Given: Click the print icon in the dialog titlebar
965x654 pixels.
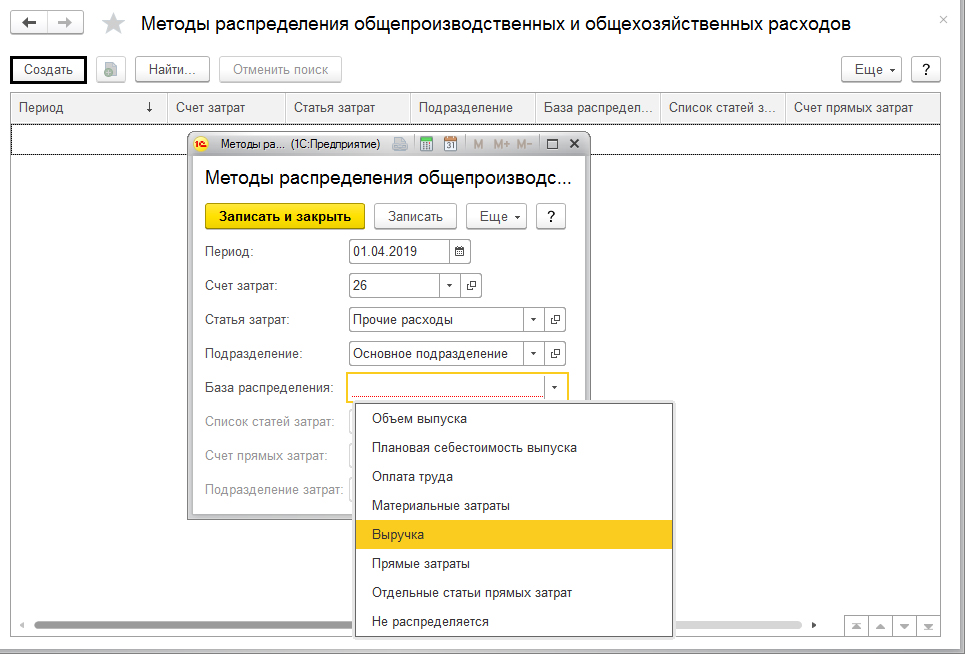Looking at the screenshot, I should (x=400, y=144).
